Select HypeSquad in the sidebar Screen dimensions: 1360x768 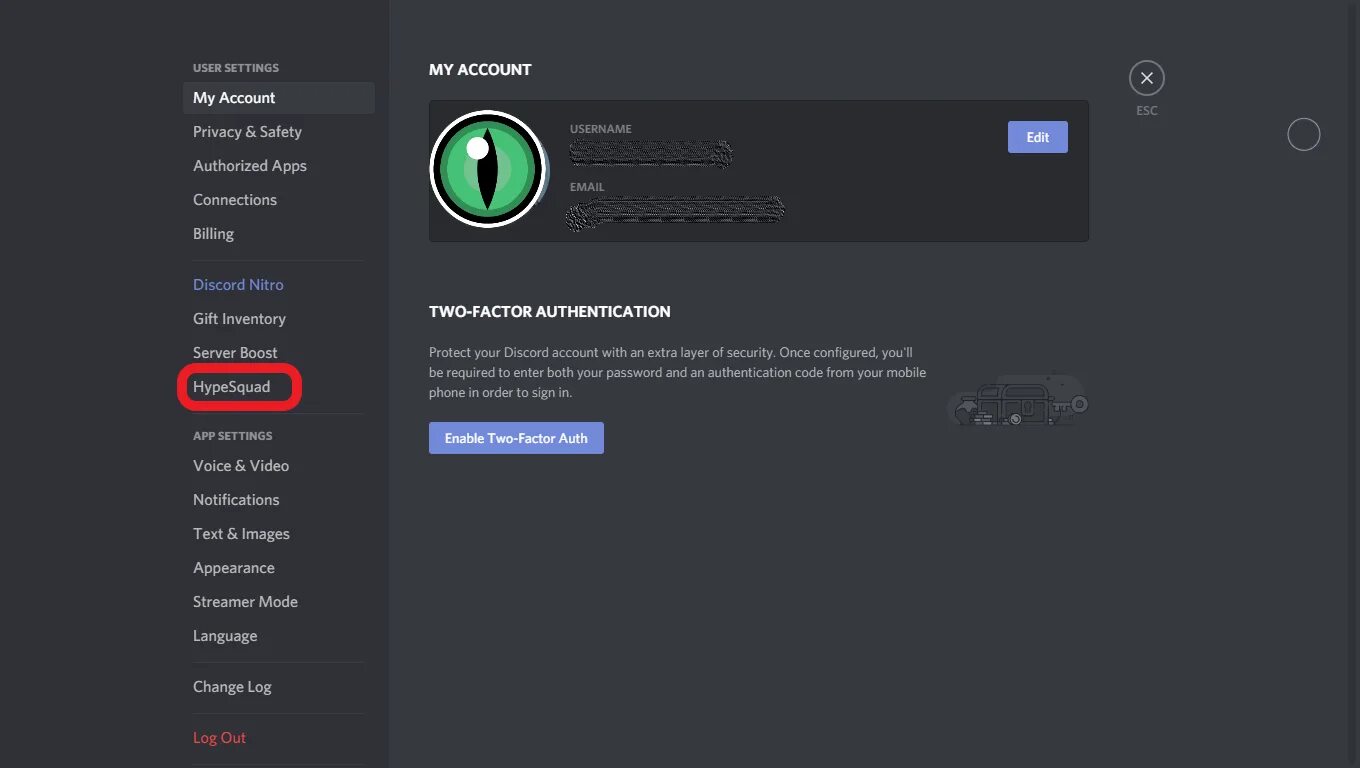[x=232, y=387]
